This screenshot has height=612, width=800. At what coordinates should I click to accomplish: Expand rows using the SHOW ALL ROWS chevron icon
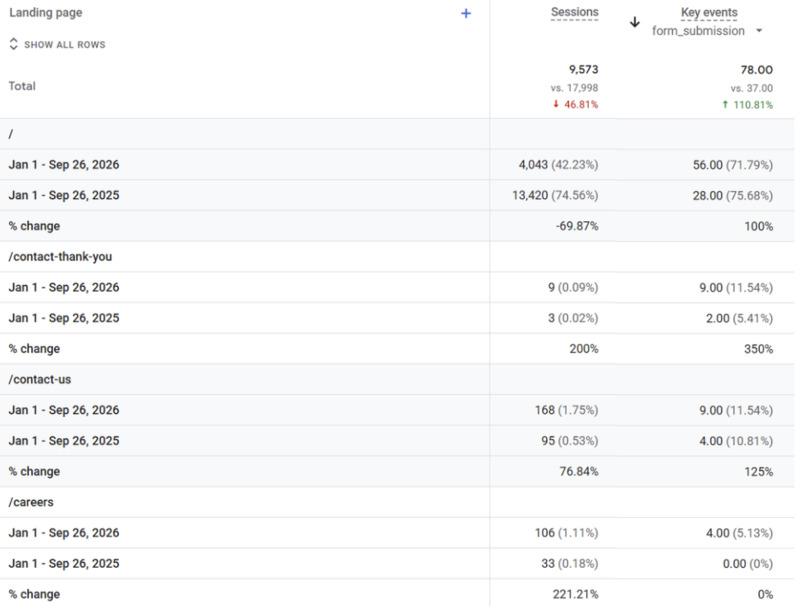[14, 44]
